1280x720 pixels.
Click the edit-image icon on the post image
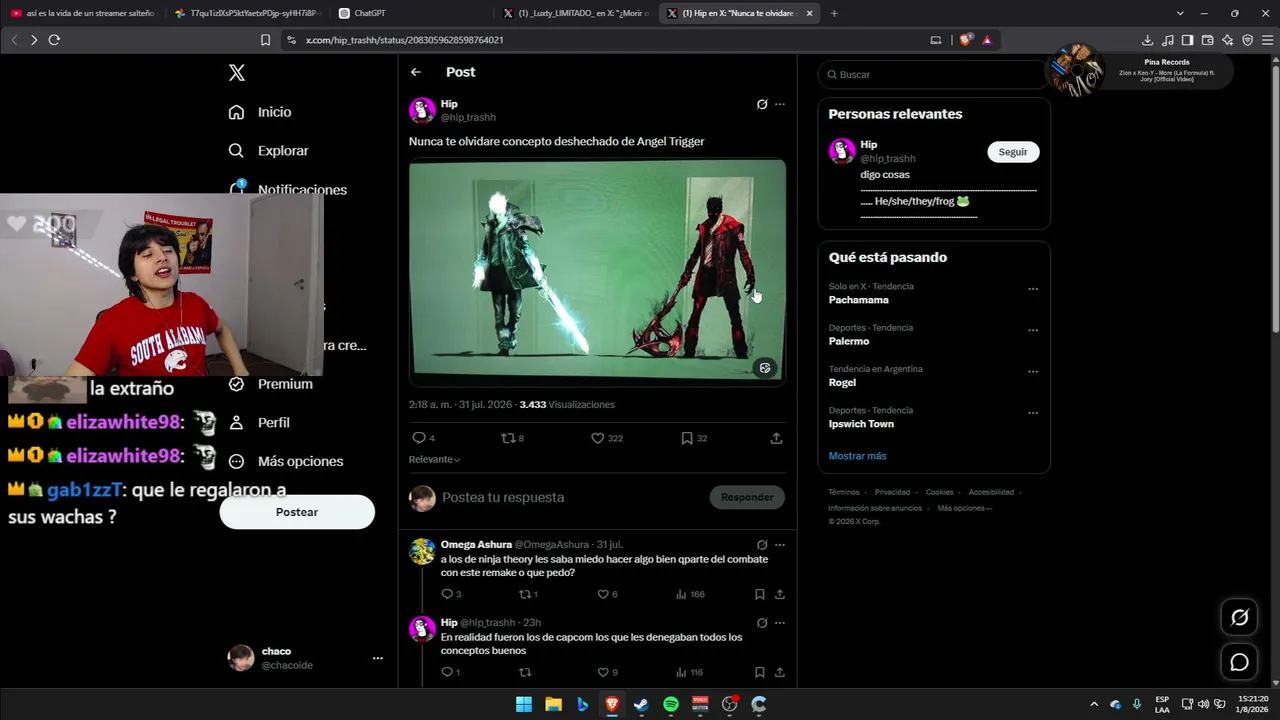click(765, 368)
